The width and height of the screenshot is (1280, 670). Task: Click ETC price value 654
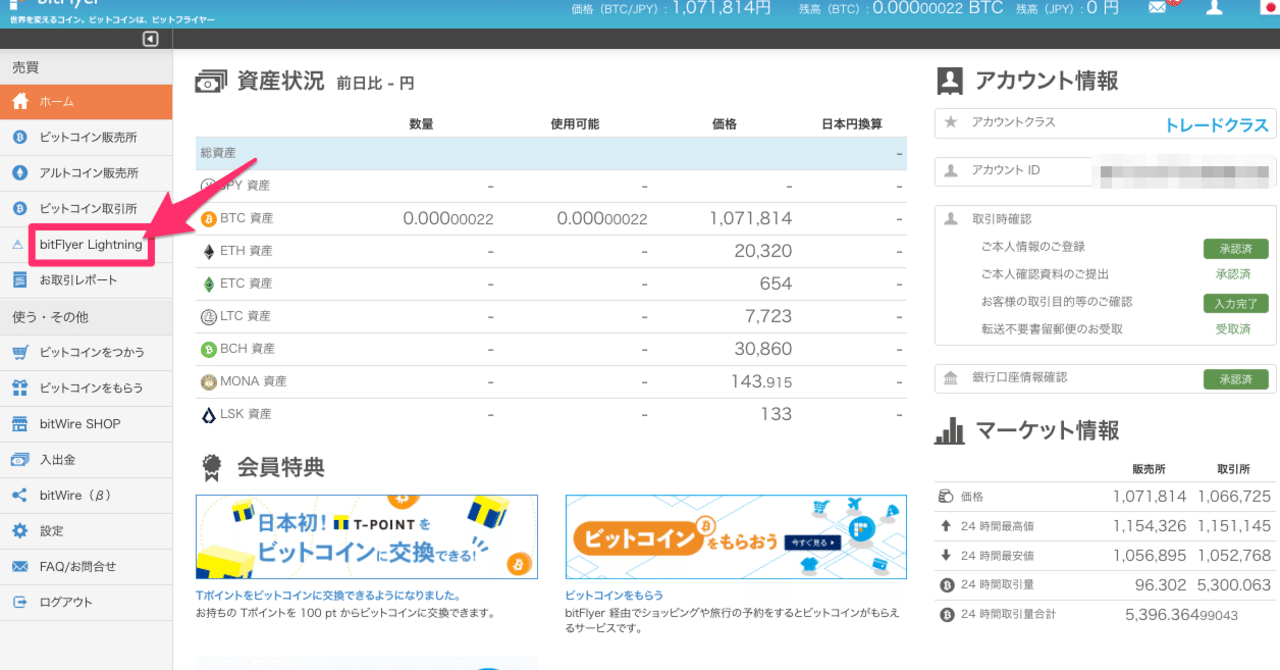pyautogui.click(x=776, y=284)
